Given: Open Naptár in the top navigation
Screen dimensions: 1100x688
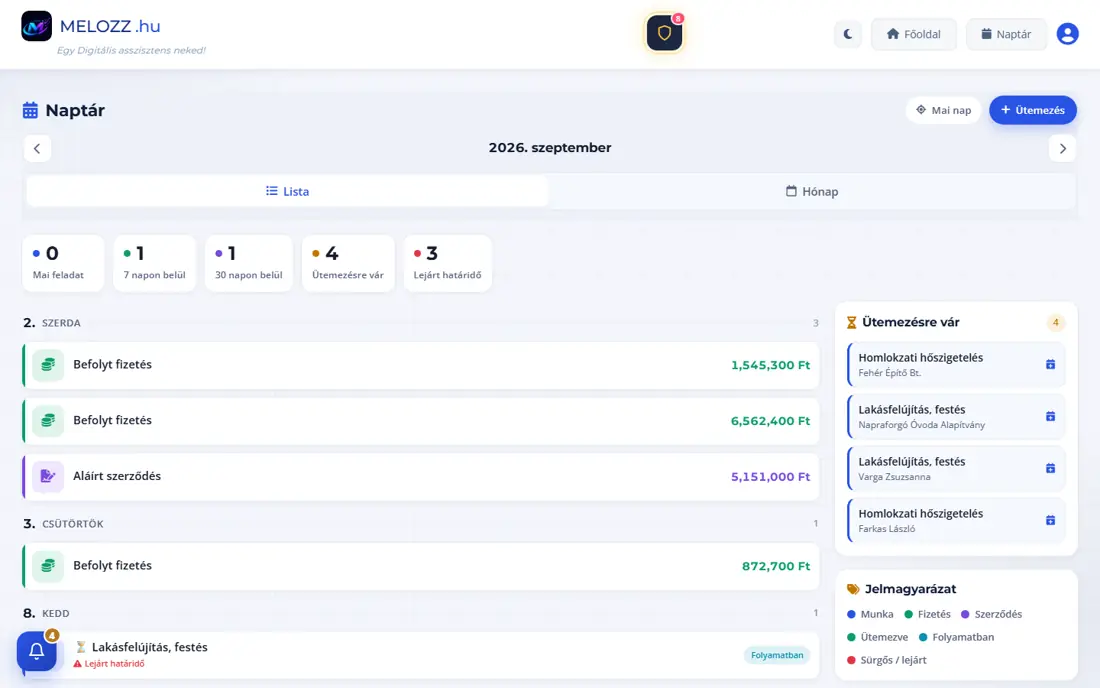Looking at the screenshot, I should click(1006, 34).
